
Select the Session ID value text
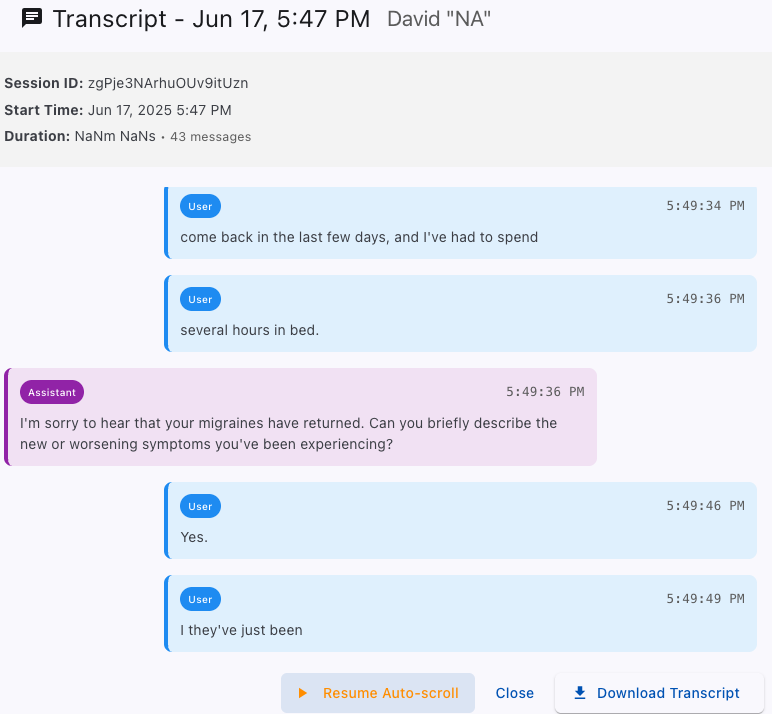coord(168,83)
